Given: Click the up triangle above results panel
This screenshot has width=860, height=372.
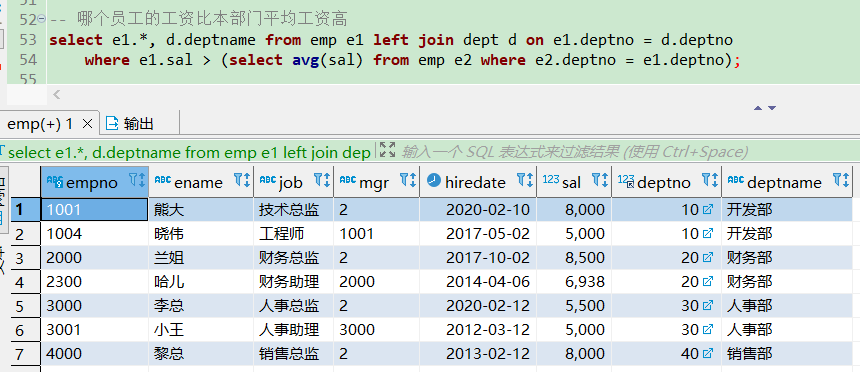Looking at the screenshot, I should tap(758, 108).
